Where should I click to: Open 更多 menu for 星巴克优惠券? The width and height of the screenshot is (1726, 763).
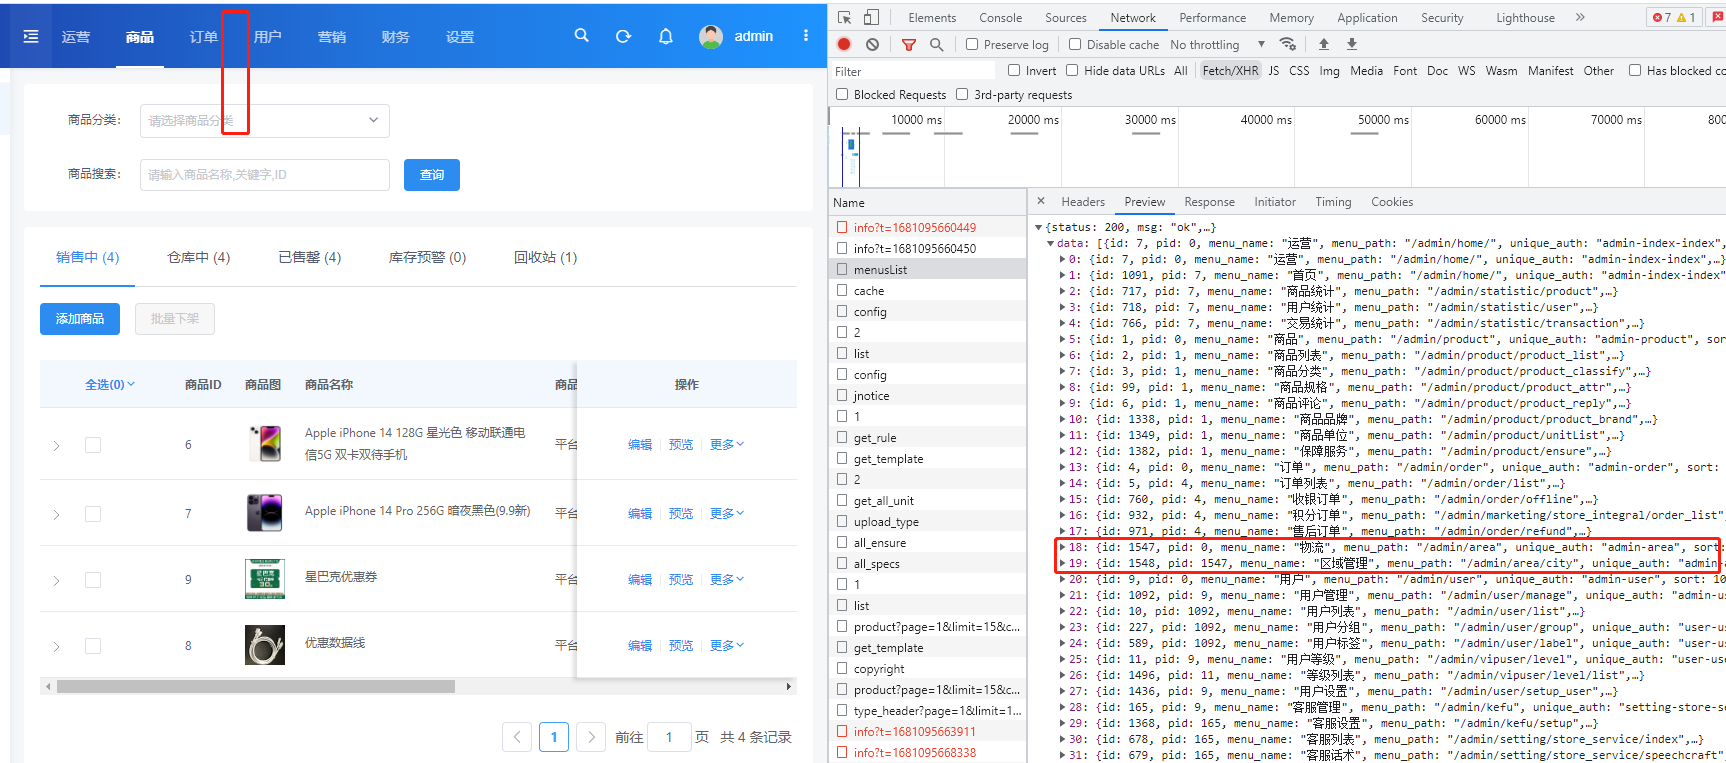pyautogui.click(x=727, y=579)
